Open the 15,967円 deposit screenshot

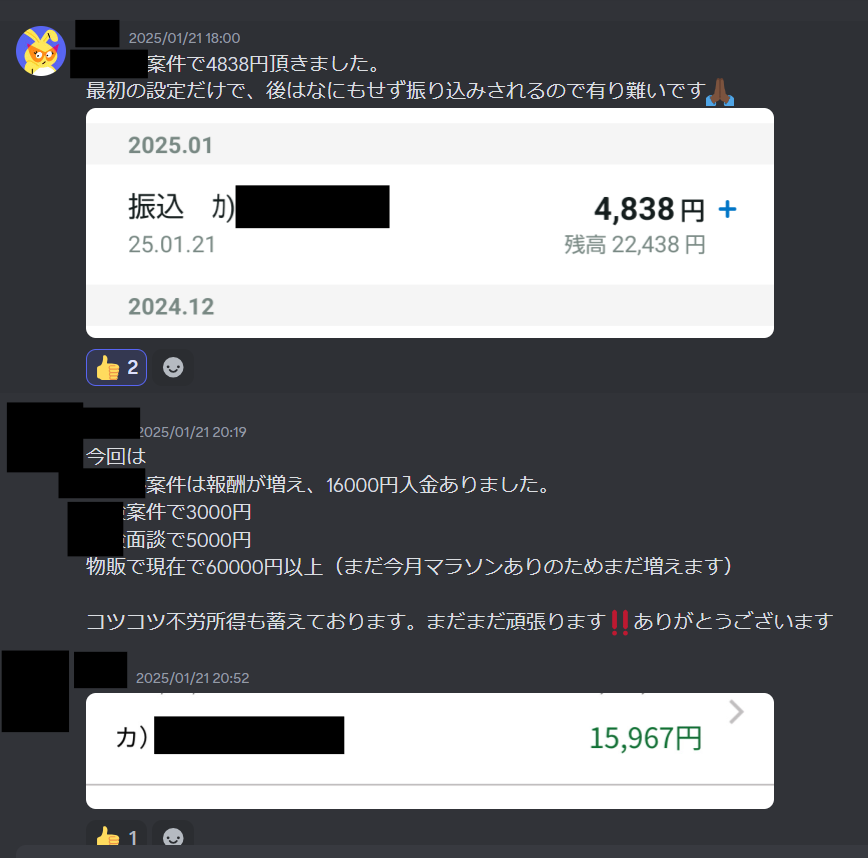(x=430, y=751)
